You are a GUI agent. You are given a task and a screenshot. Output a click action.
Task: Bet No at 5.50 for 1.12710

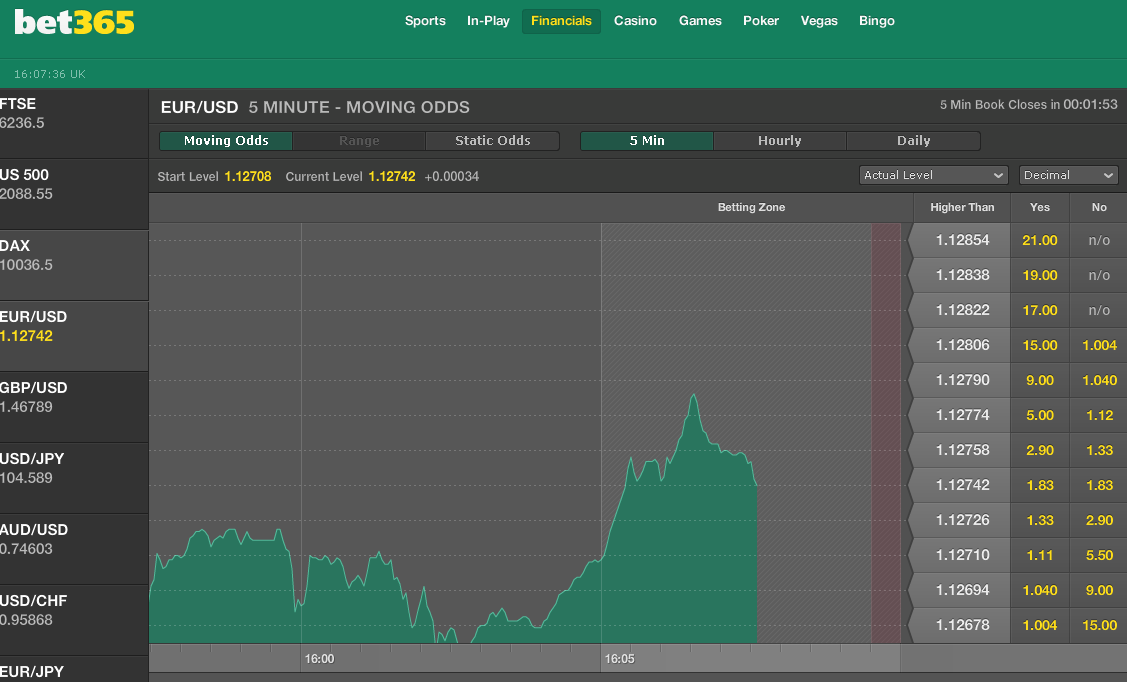[1099, 556]
